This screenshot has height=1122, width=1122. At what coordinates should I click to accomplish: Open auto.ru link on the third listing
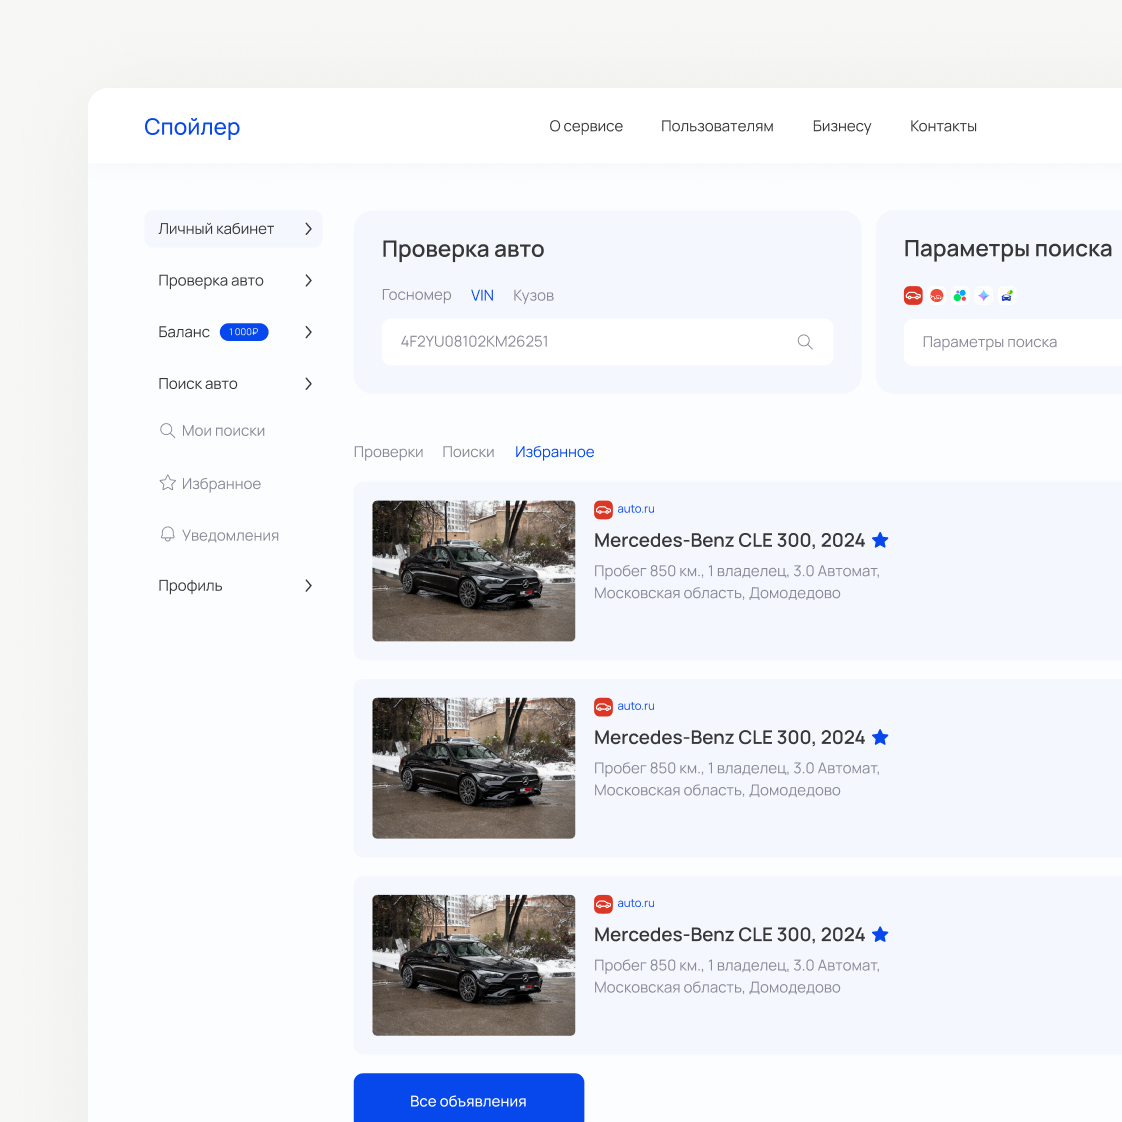[x=635, y=903]
